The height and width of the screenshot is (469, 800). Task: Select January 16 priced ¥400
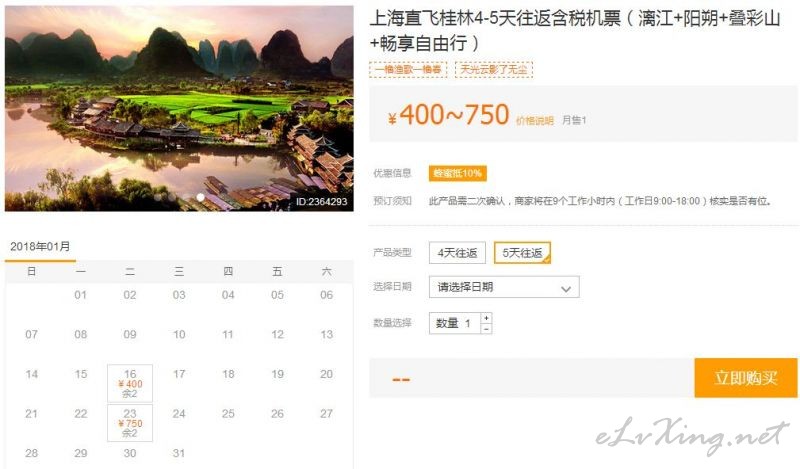130,383
